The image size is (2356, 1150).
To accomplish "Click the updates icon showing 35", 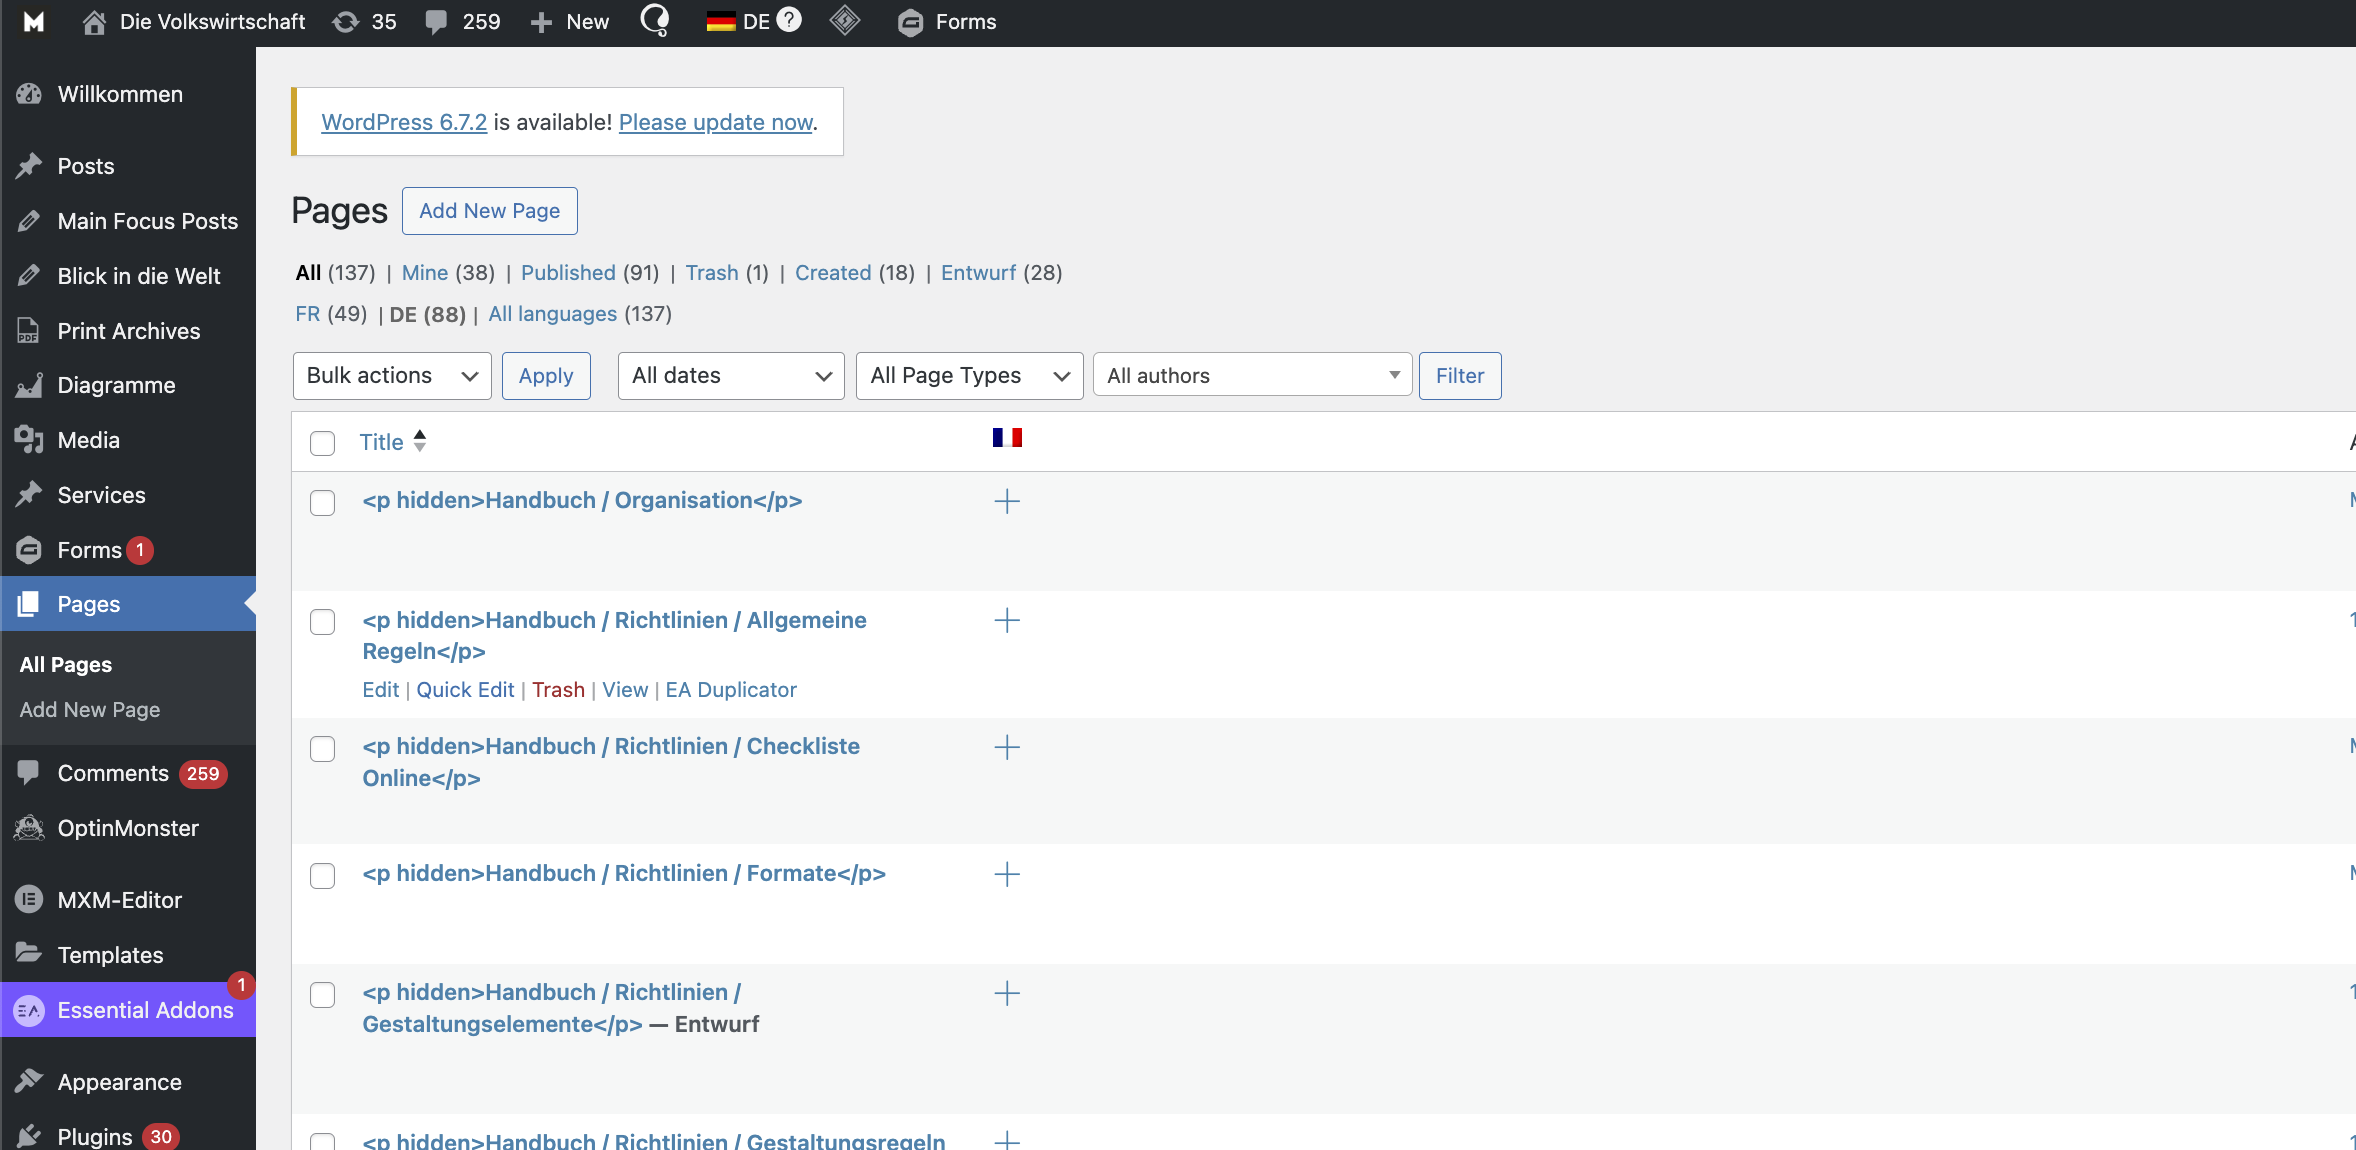I will coord(346,22).
